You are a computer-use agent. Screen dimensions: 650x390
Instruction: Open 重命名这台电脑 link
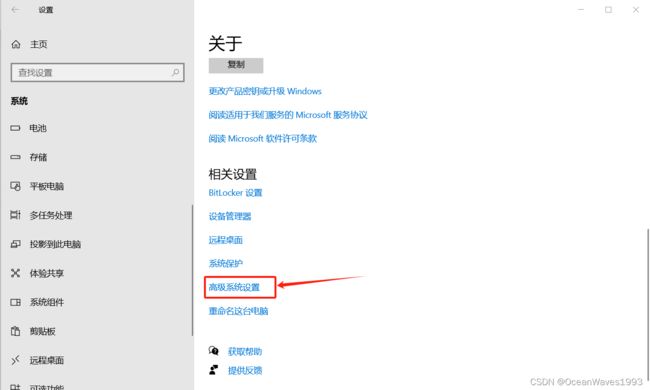tap(238, 311)
